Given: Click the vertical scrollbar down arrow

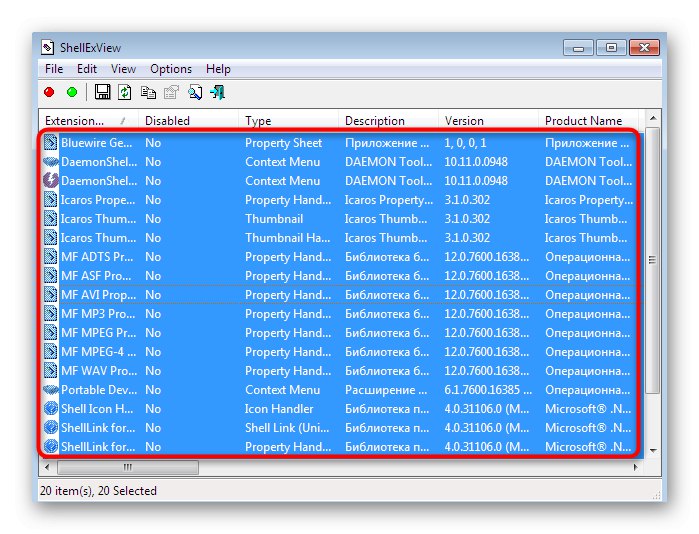Looking at the screenshot, I should (653, 451).
